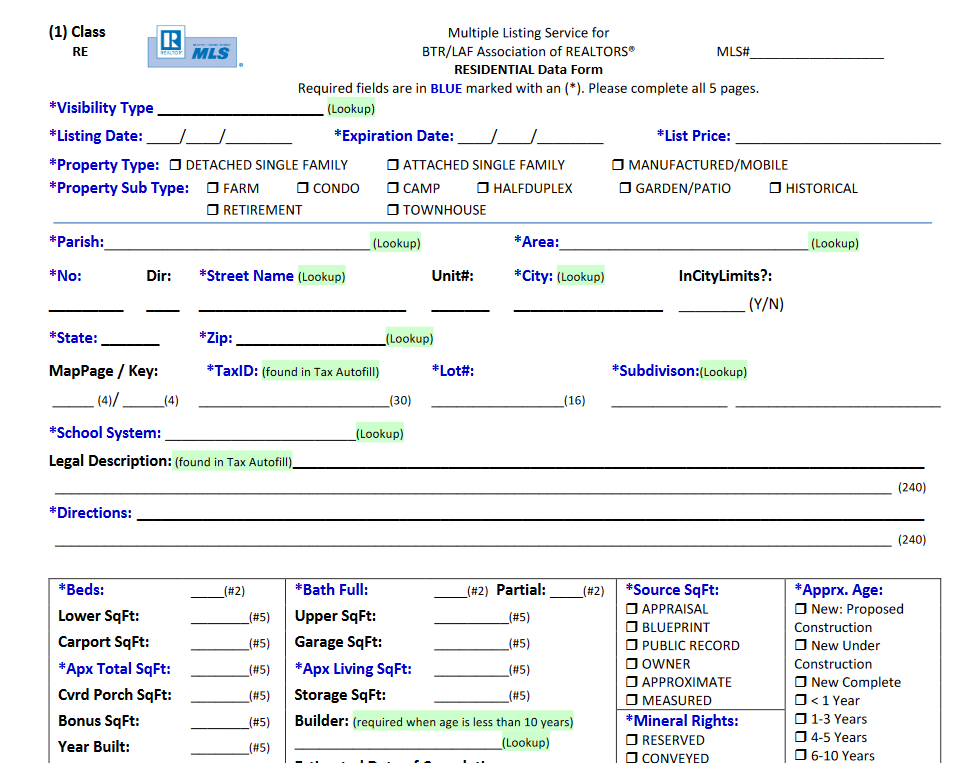Screen dimensions: 953x763
Task: Open the Parish lookup field
Action: coord(396,243)
